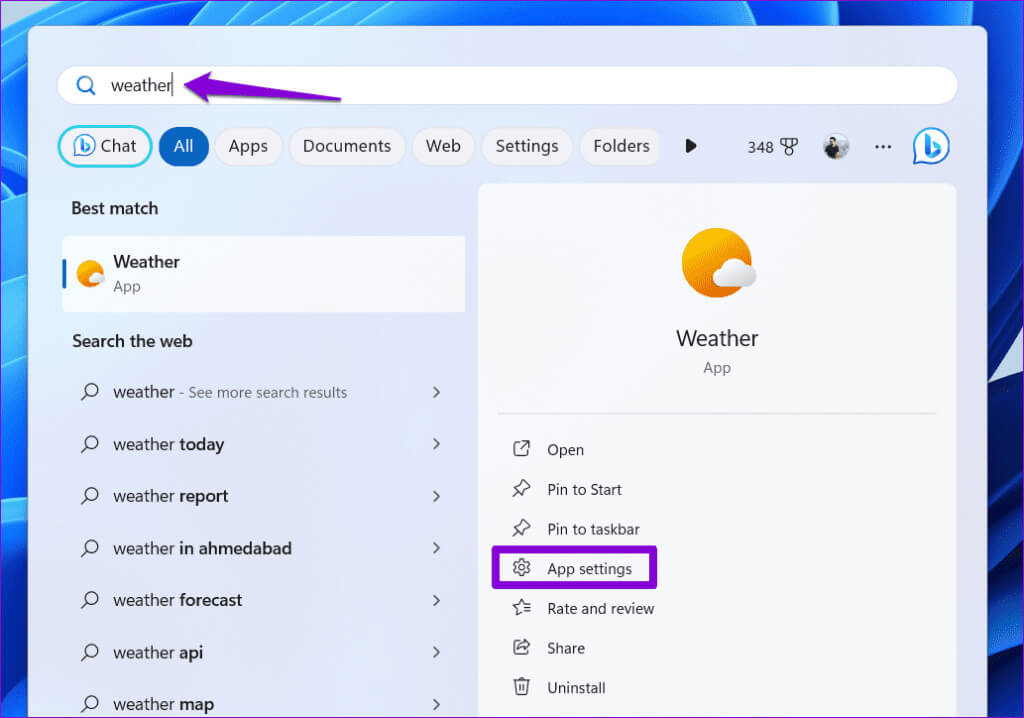The image size is (1024, 718).
Task: Expand chevron beside 'weather today'
Action: [436, 444]
